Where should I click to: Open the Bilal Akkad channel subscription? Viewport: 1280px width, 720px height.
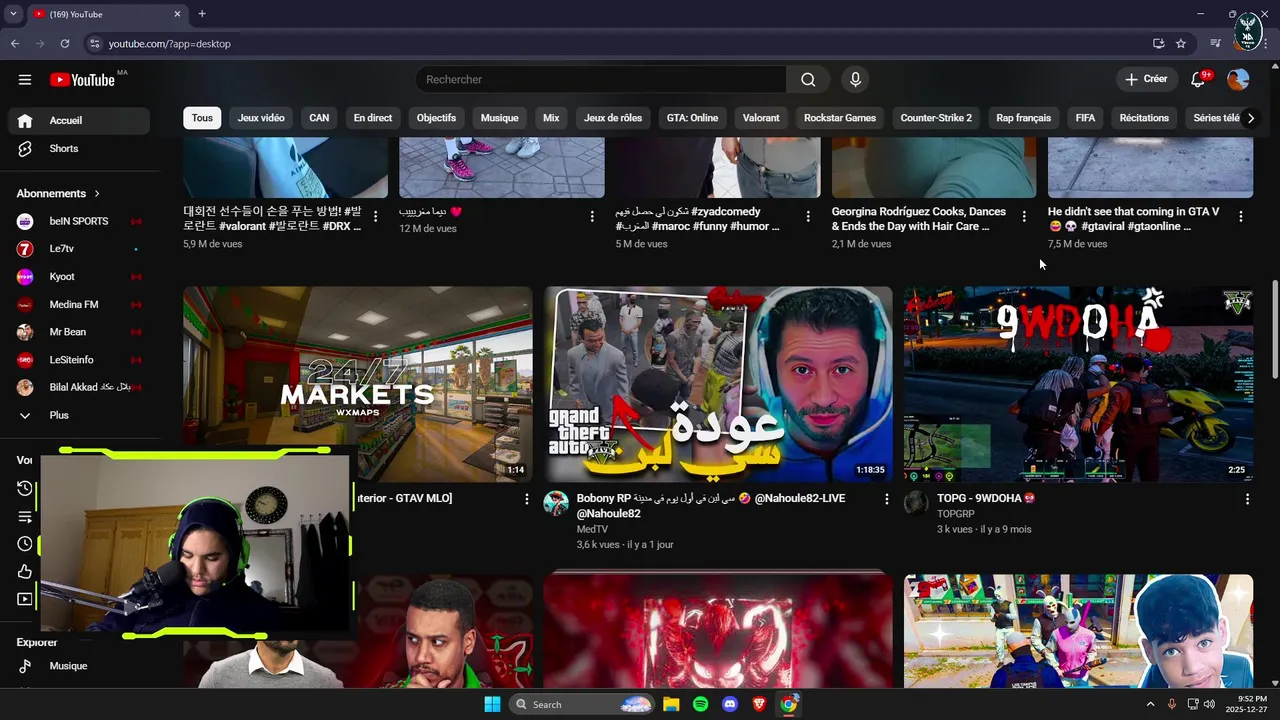click(80, 387)
